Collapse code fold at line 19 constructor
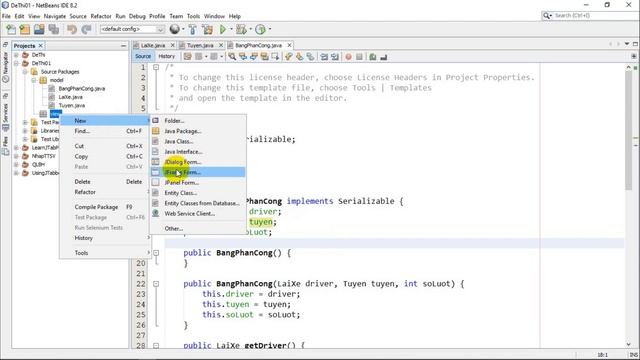This screenshot has width=640, height=360. [156, 253]
